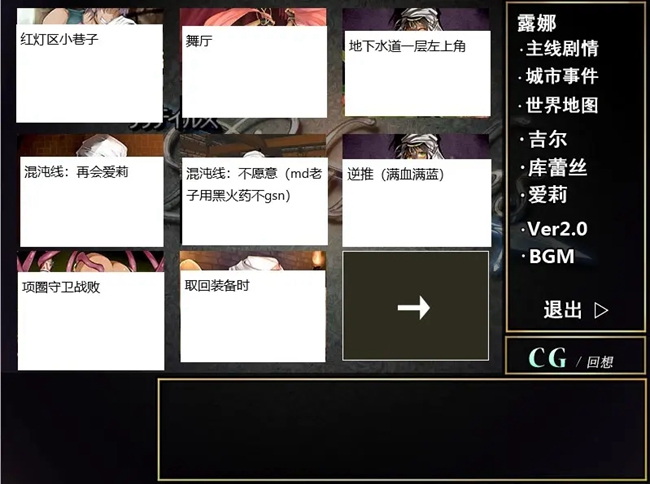The height and width of the screenshot is (484, 650).
Task: Open the 逆推（满血满蓝）scene card
Action: (x=417, y=191)
